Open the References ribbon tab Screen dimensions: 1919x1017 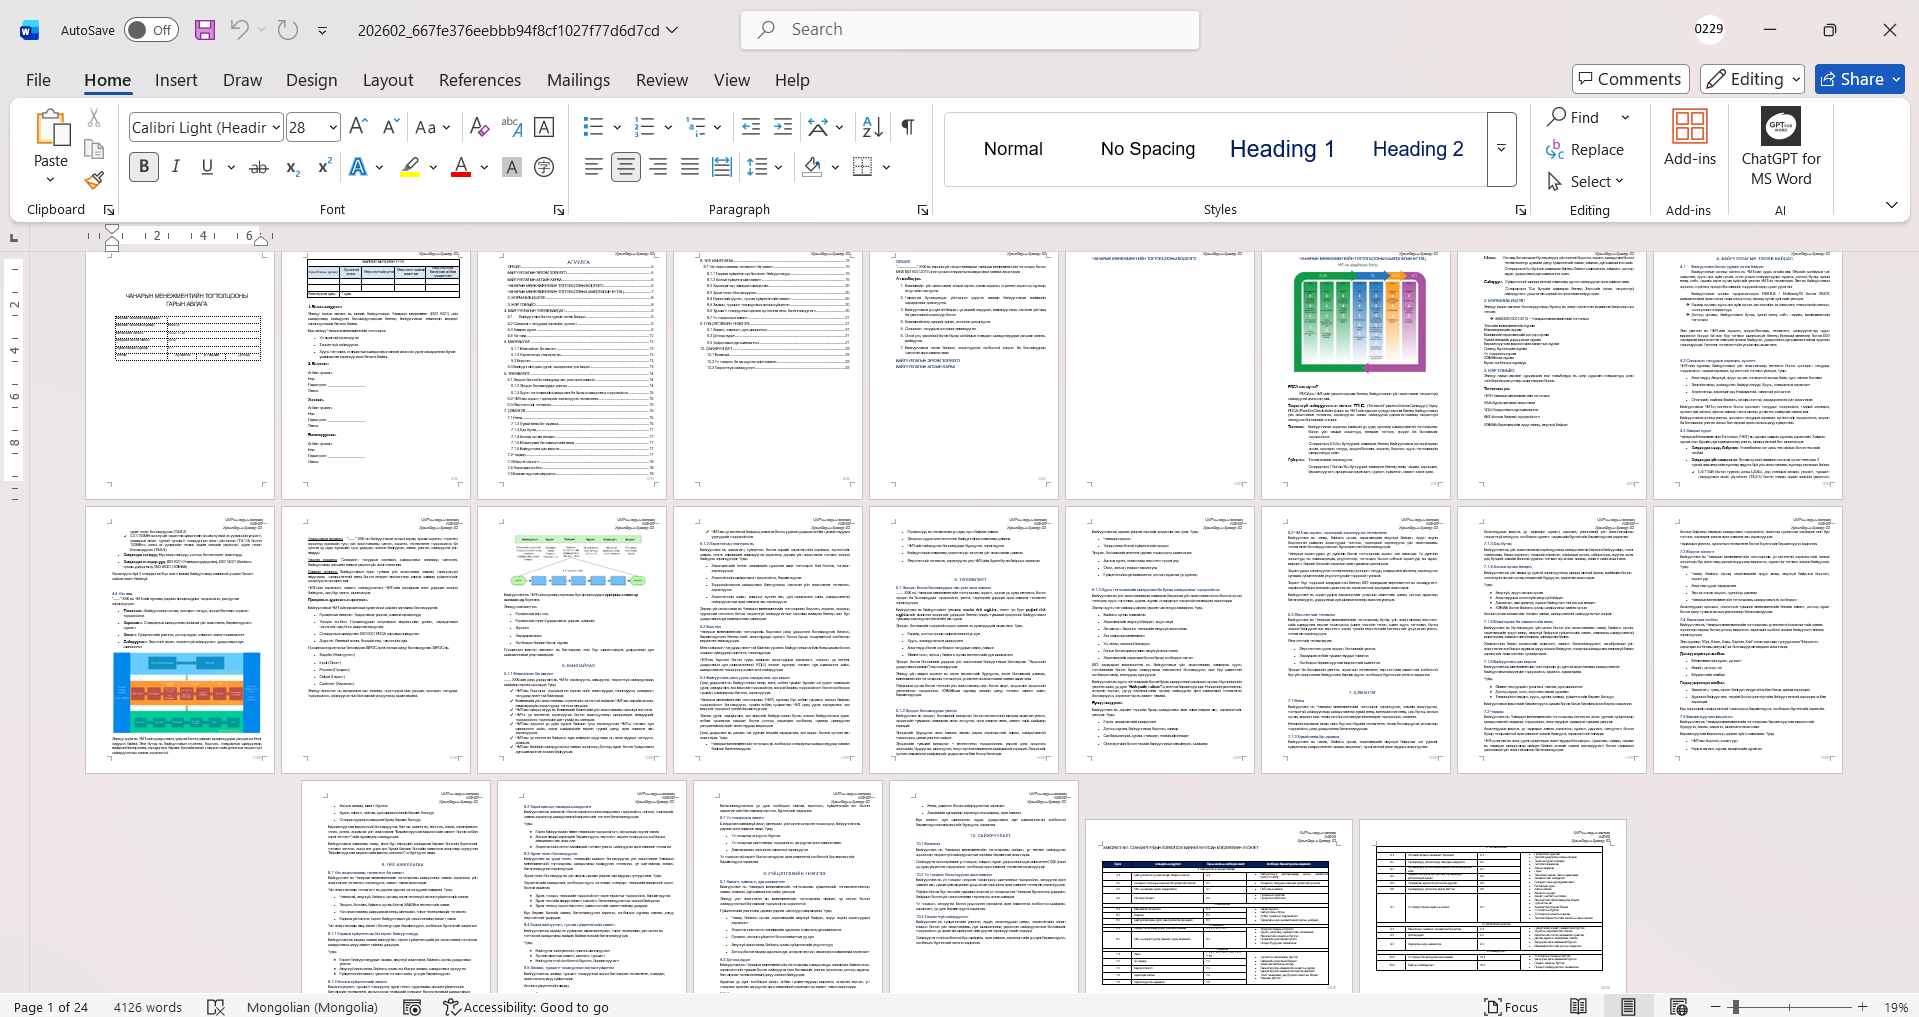(480, 80)
